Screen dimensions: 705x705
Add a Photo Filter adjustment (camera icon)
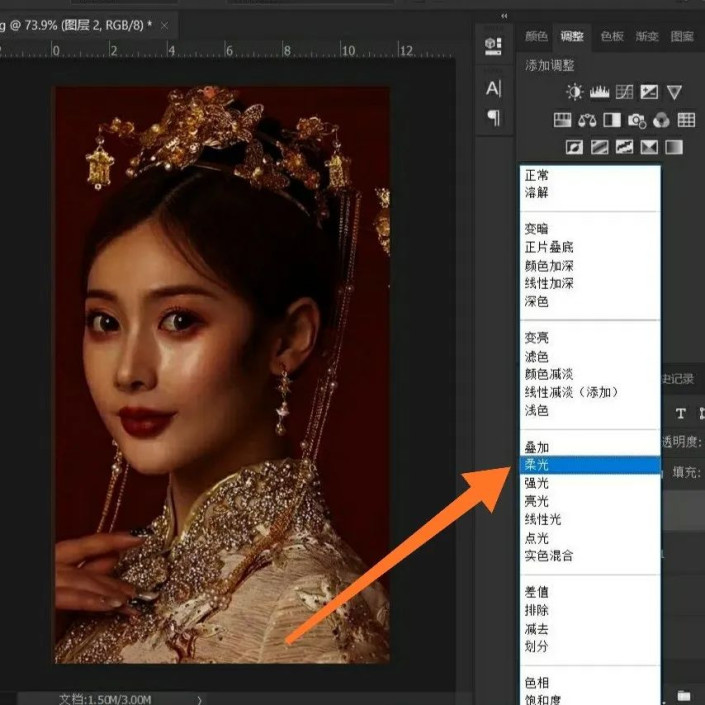coord(637,120)
